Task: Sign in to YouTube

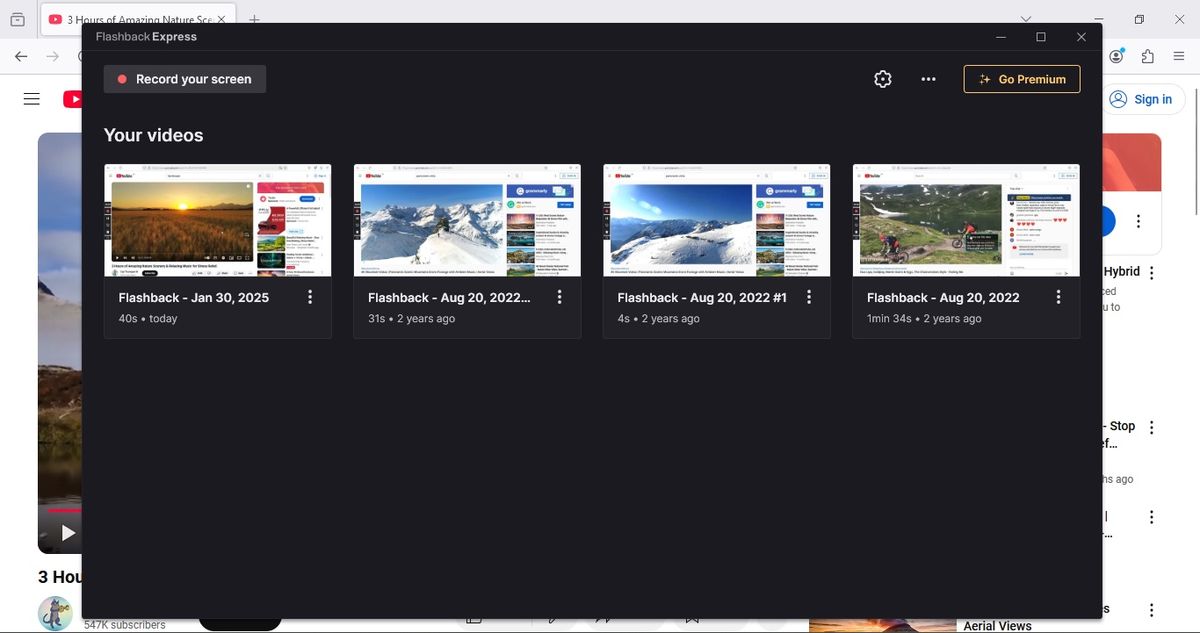Action: pos(1143,98)
